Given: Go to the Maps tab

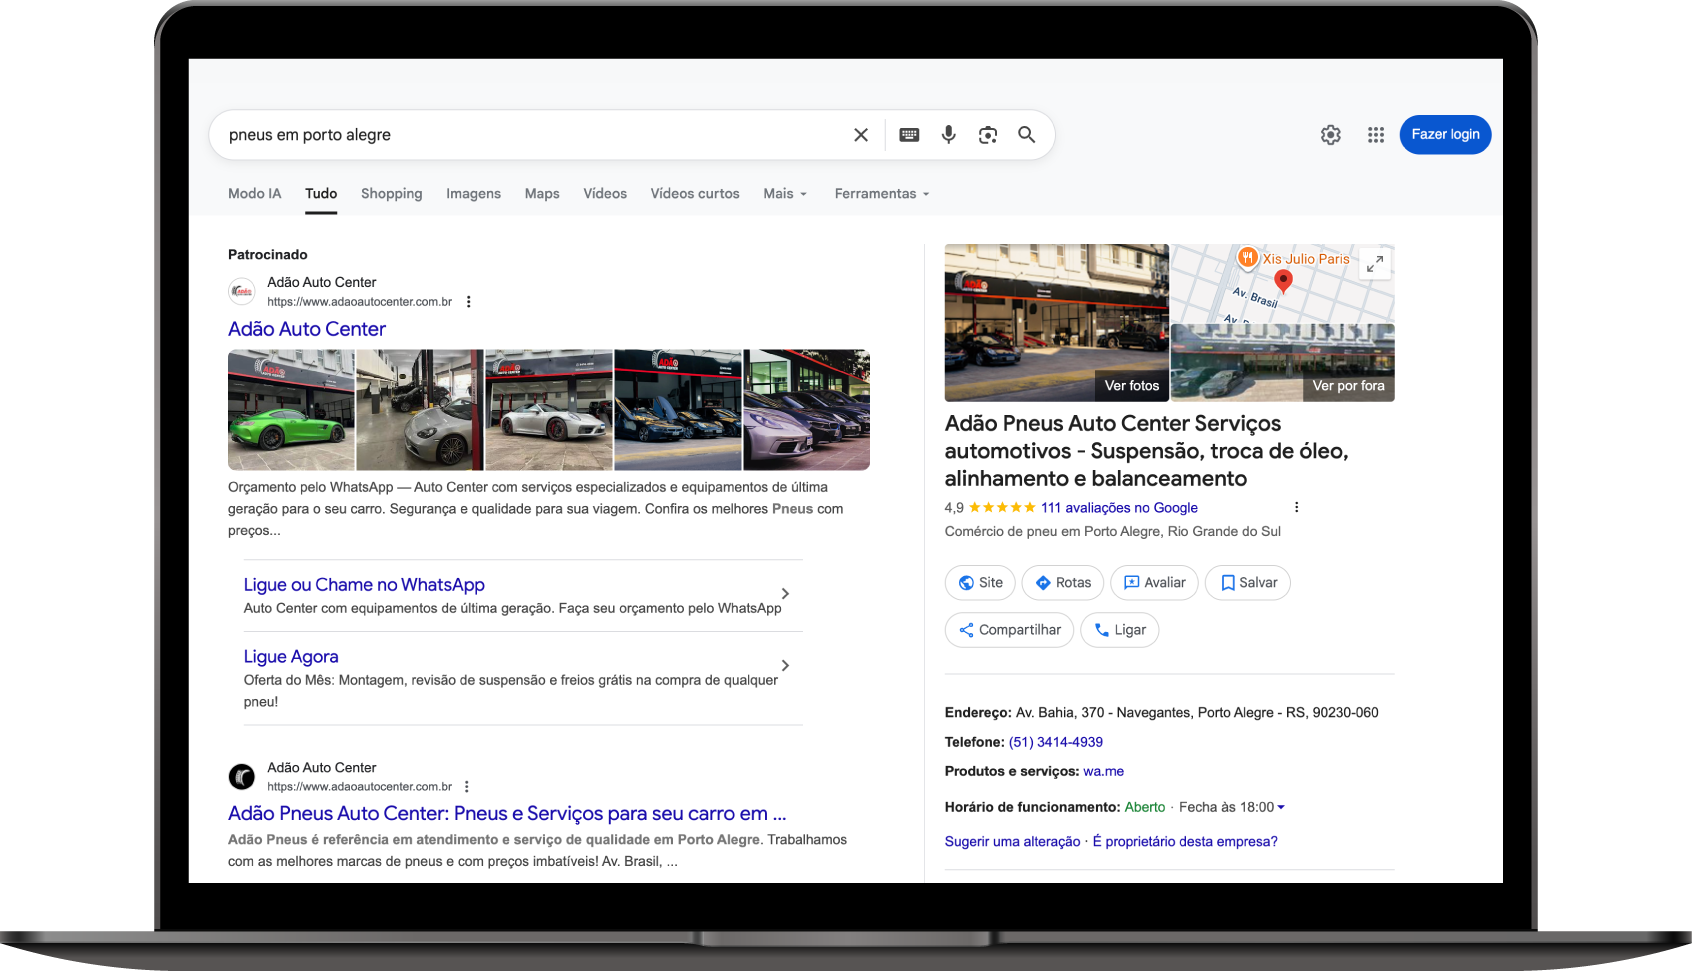Looking at the screenshot, I should pyautogui.click(x=542, y=194).
